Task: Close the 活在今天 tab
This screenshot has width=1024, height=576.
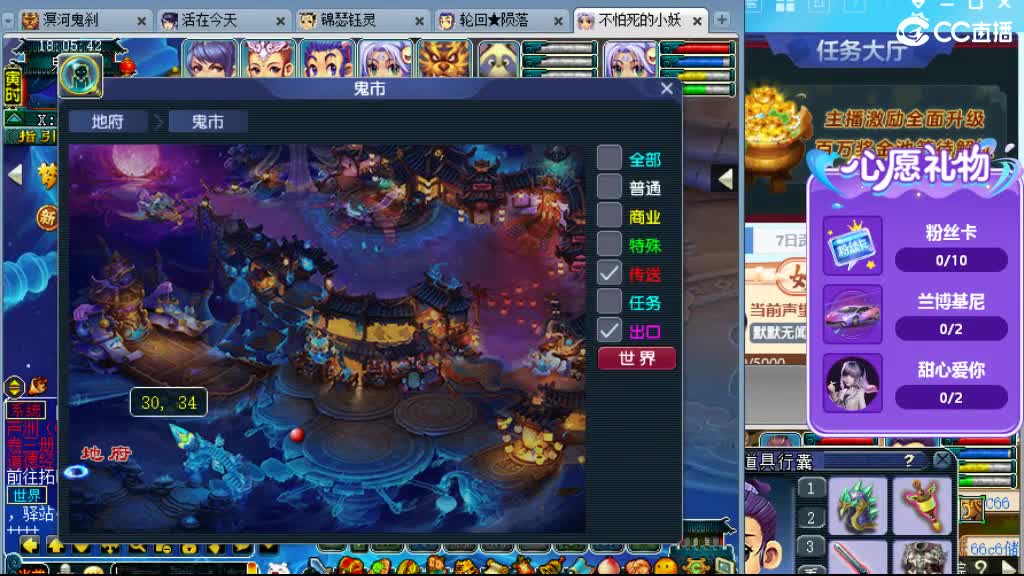Action: [280, 22]
